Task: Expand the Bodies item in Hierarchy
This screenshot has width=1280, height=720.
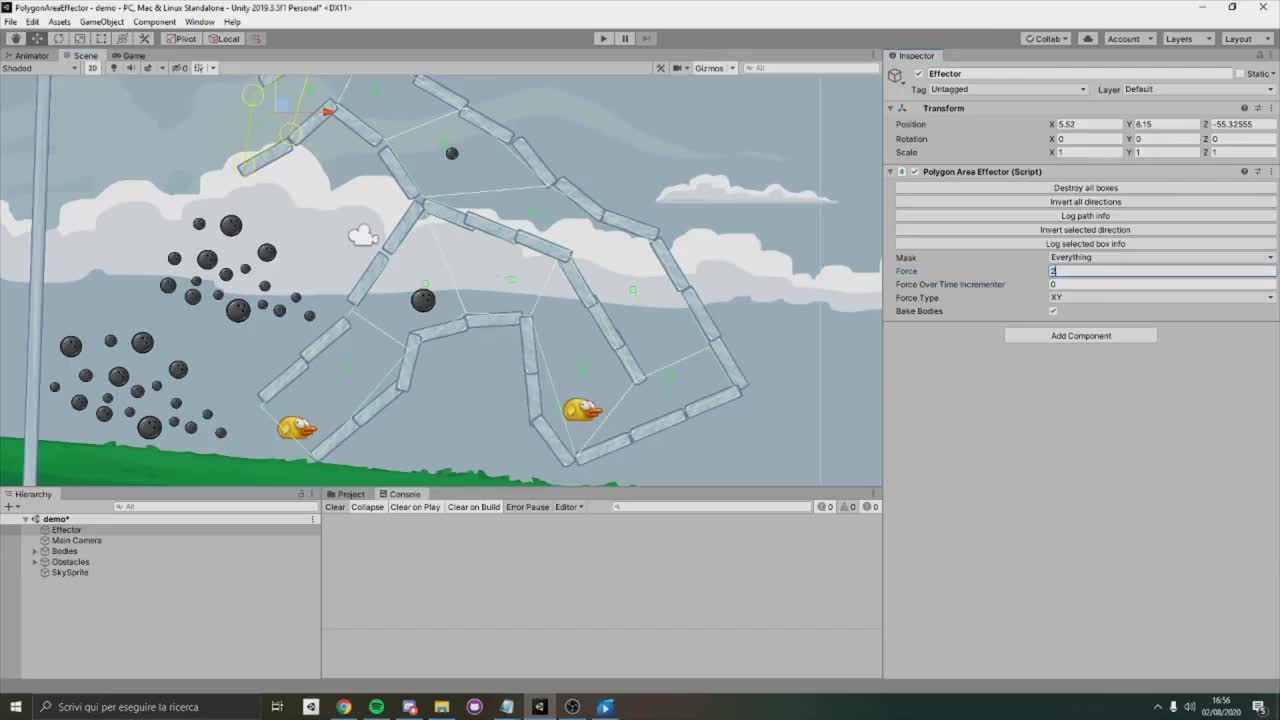Action: click(35, 551)
